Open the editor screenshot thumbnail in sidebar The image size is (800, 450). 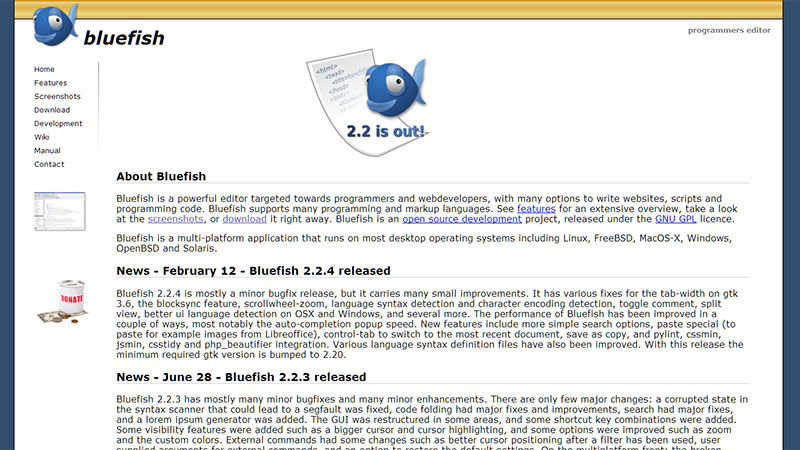click(60, 211)
